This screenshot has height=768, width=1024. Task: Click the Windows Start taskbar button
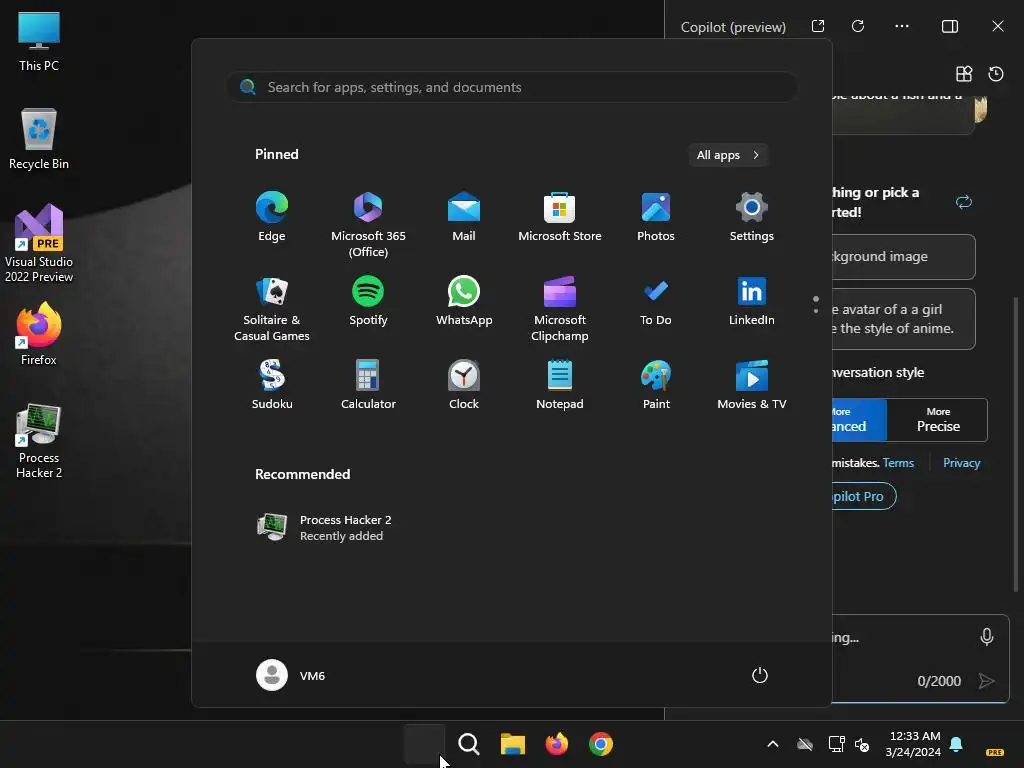tap(424, 744)
